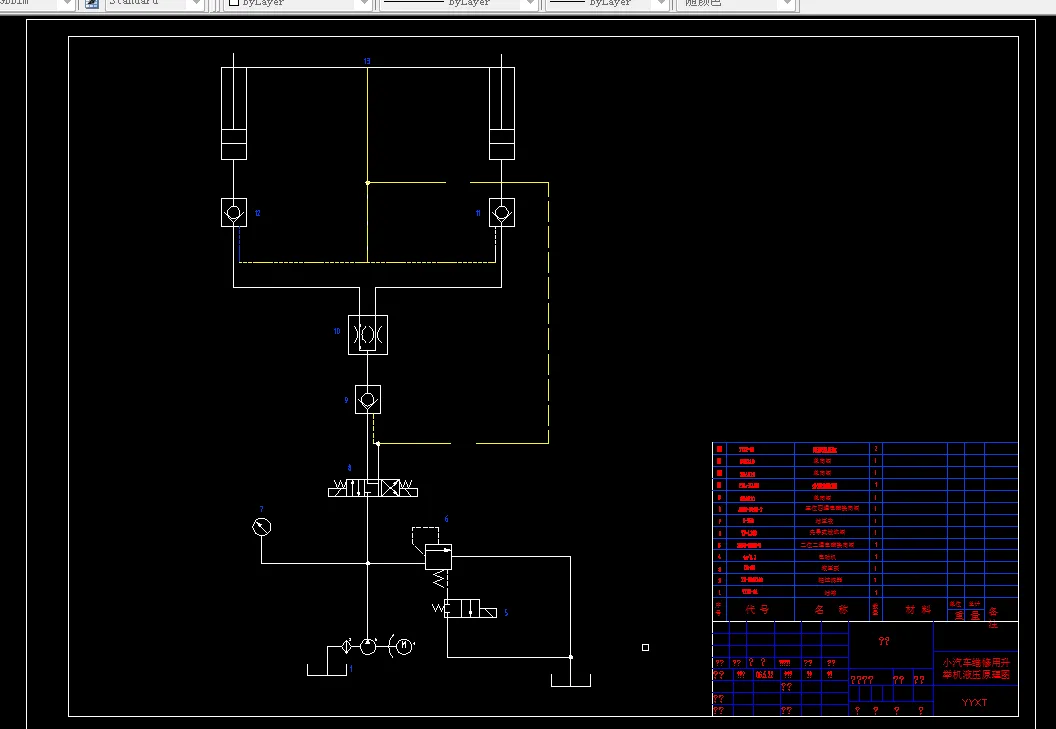Click the 代号 column header

758,609
